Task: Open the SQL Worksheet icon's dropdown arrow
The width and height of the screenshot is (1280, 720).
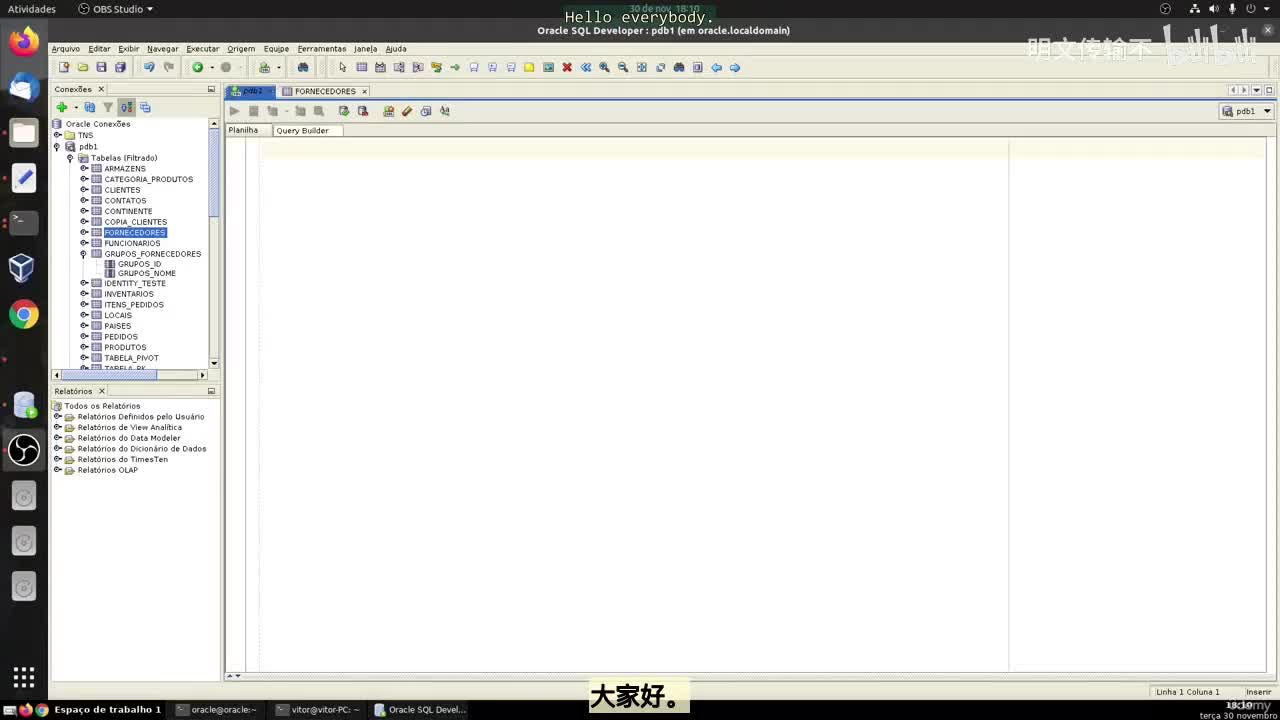Action: pyautogui.click(x=278, y=68)
